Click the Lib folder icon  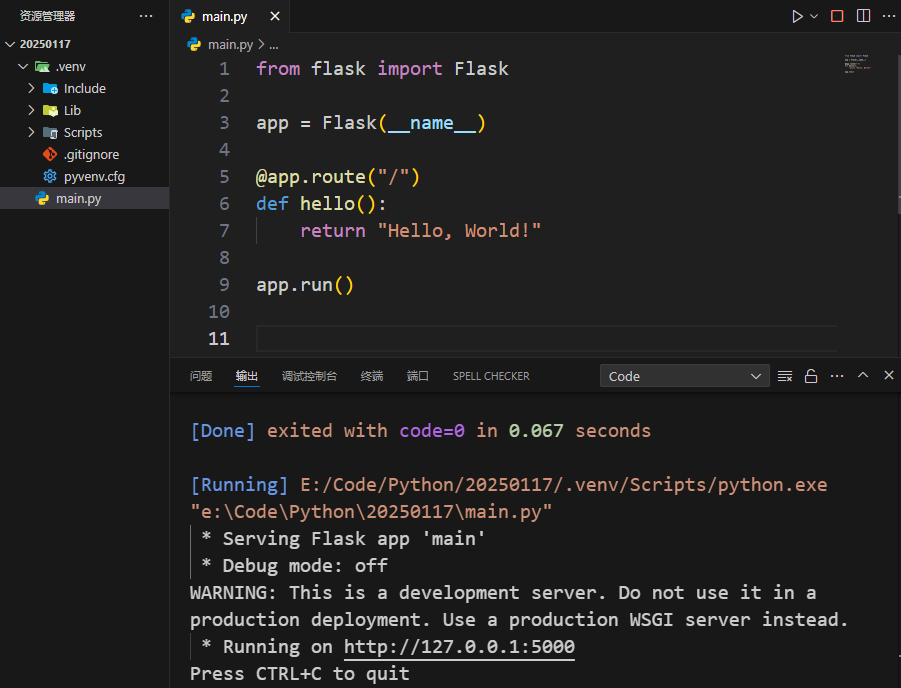[x=51, y=110]
